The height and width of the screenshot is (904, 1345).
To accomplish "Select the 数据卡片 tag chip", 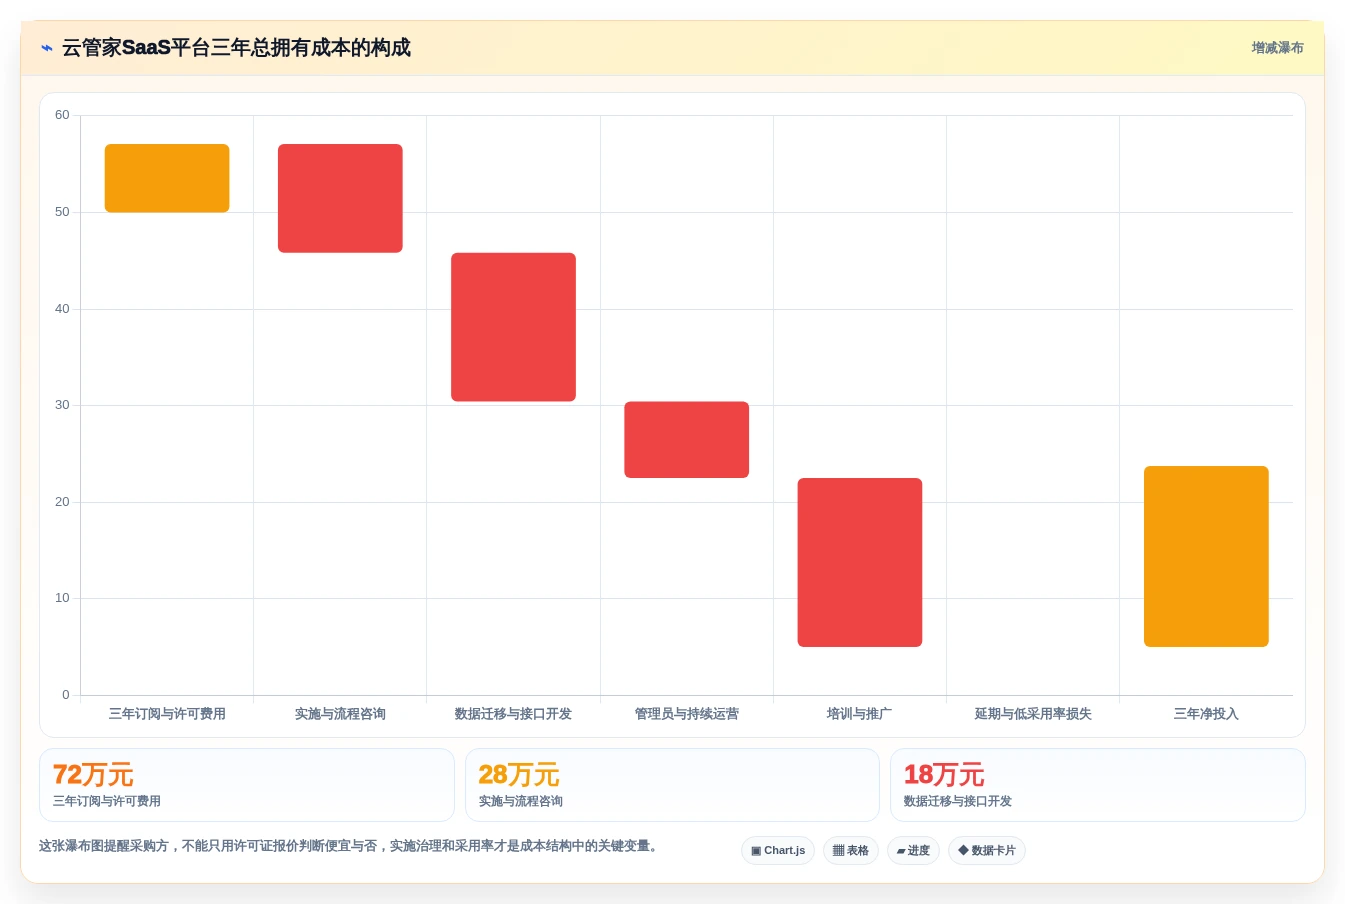I will pos(987,851).
